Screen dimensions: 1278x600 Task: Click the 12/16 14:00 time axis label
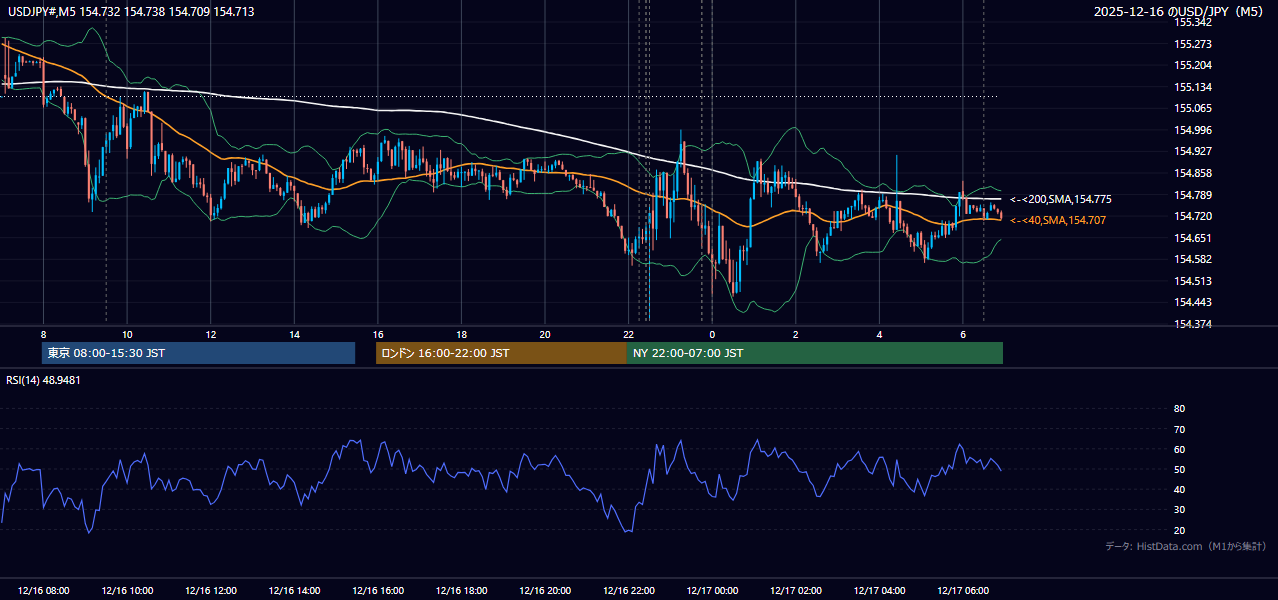click(294, 591)
